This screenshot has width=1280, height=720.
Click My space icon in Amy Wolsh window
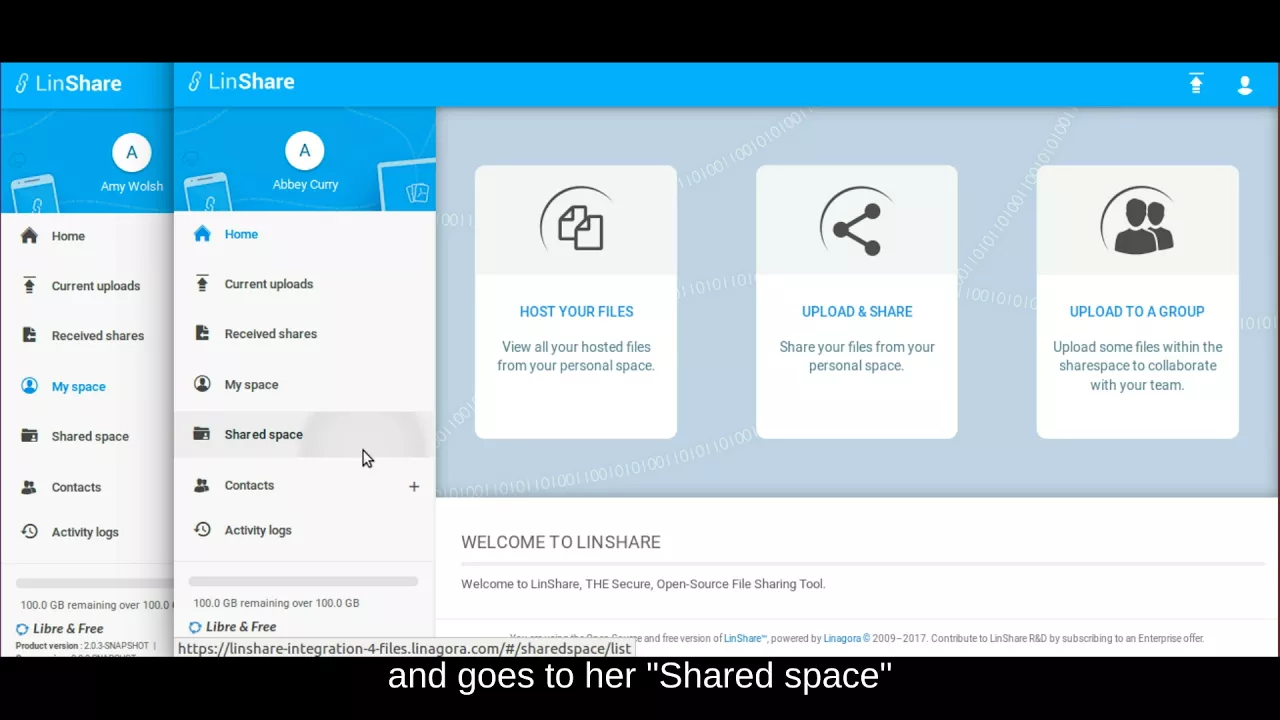(x=29, y=386)
